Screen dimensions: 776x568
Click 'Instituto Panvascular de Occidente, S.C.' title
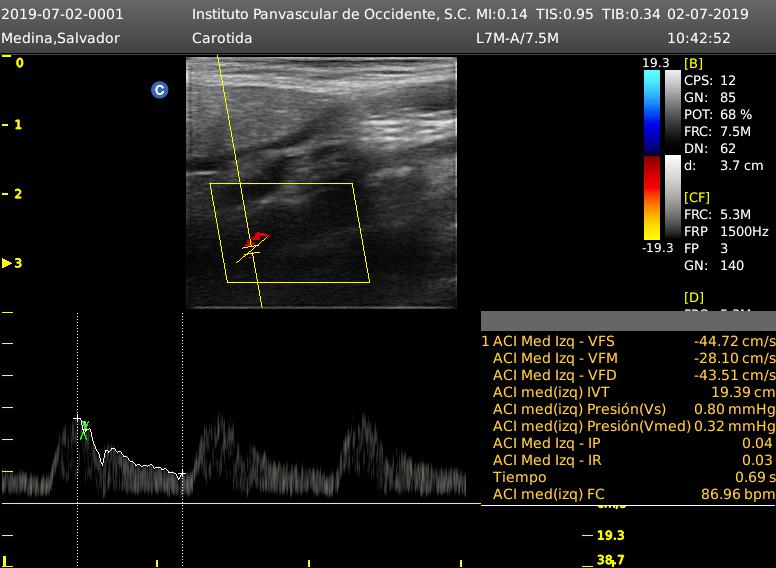tap(332, 14)
